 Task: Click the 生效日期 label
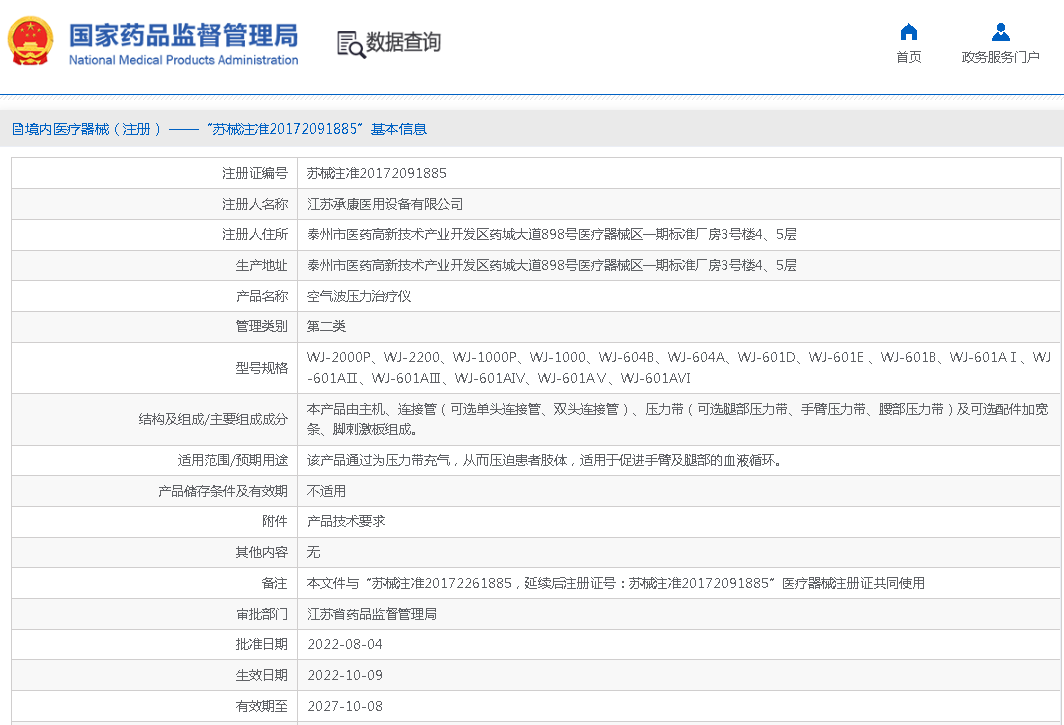261,675
